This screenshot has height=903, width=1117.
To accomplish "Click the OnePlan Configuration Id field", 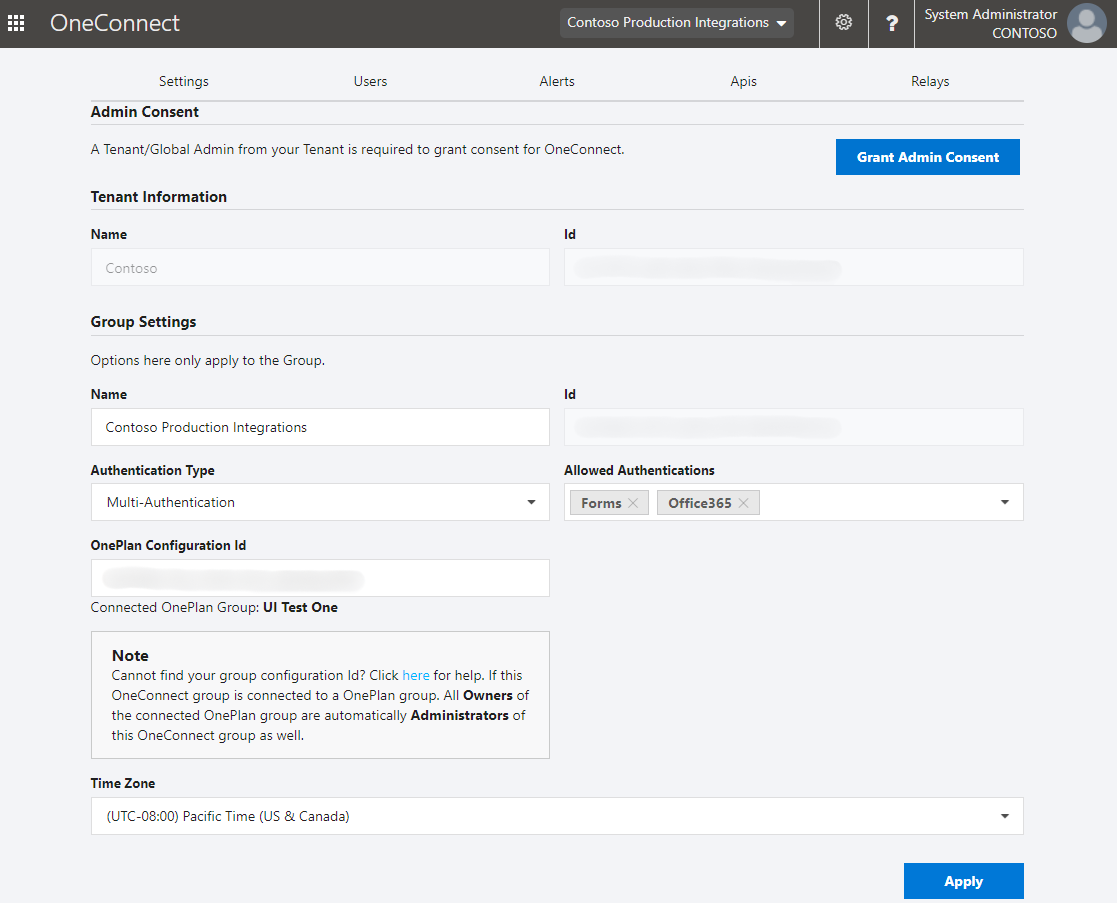I will pyautogui.click(x=320, y=578).
